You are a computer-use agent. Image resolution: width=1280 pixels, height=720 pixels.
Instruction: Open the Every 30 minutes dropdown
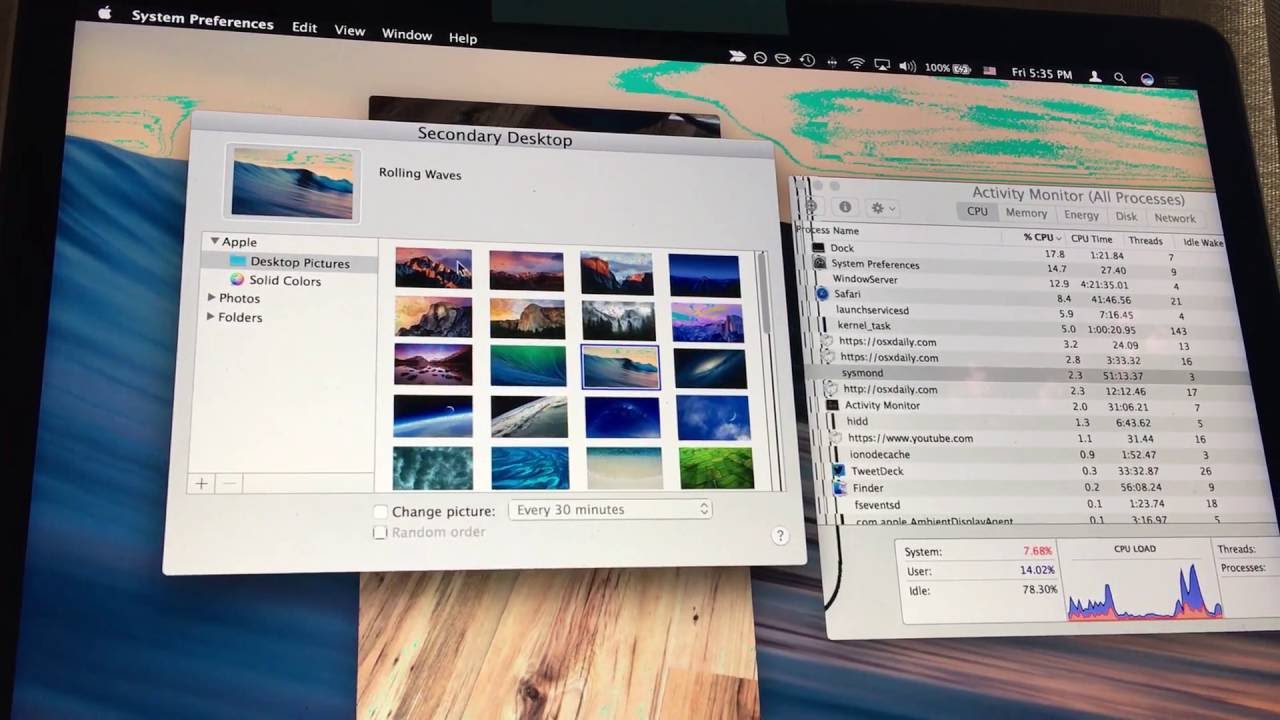[x=610, y=509]
